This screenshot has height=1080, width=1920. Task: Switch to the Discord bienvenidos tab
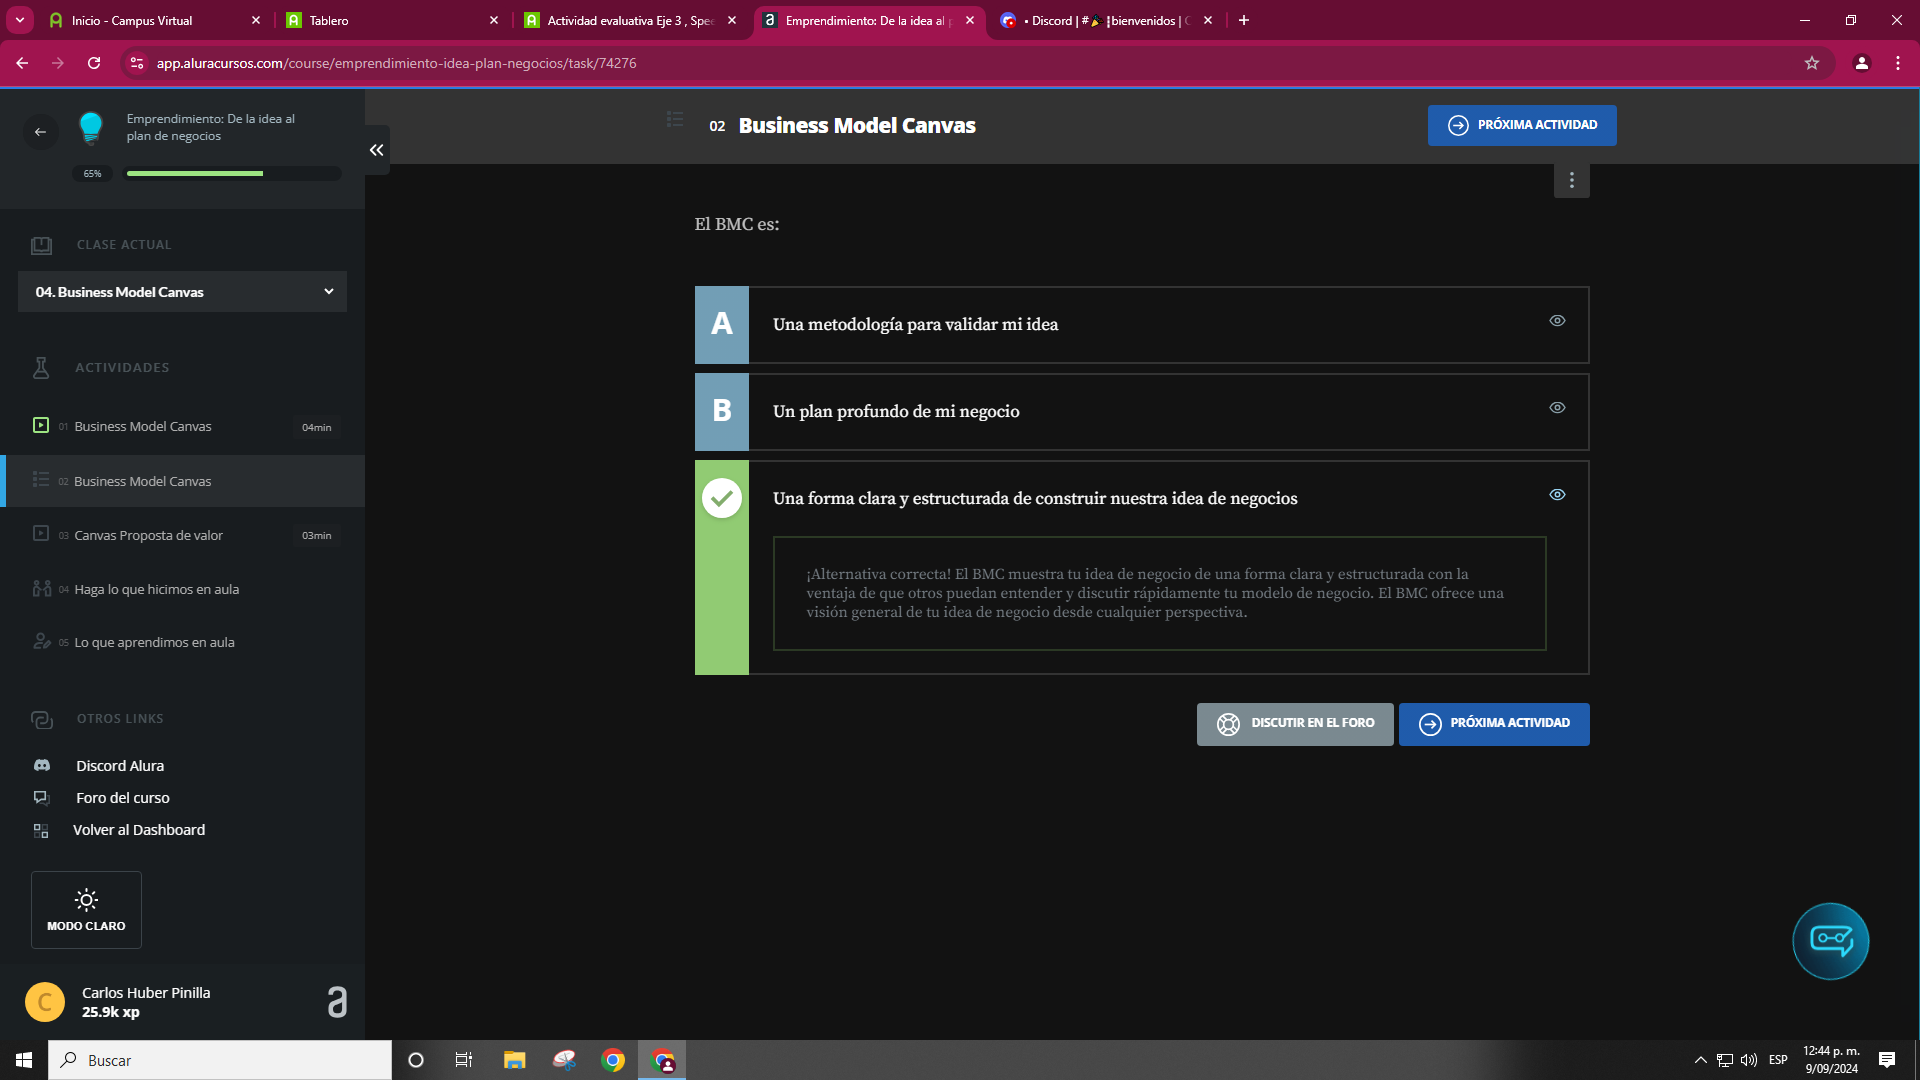(x=1105, y=20)
